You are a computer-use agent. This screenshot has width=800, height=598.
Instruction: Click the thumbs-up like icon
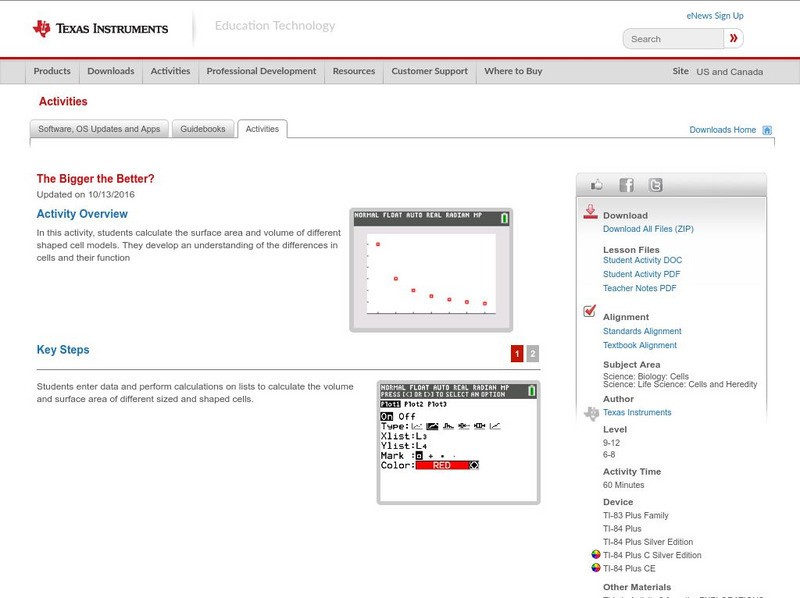coord(597,185)
